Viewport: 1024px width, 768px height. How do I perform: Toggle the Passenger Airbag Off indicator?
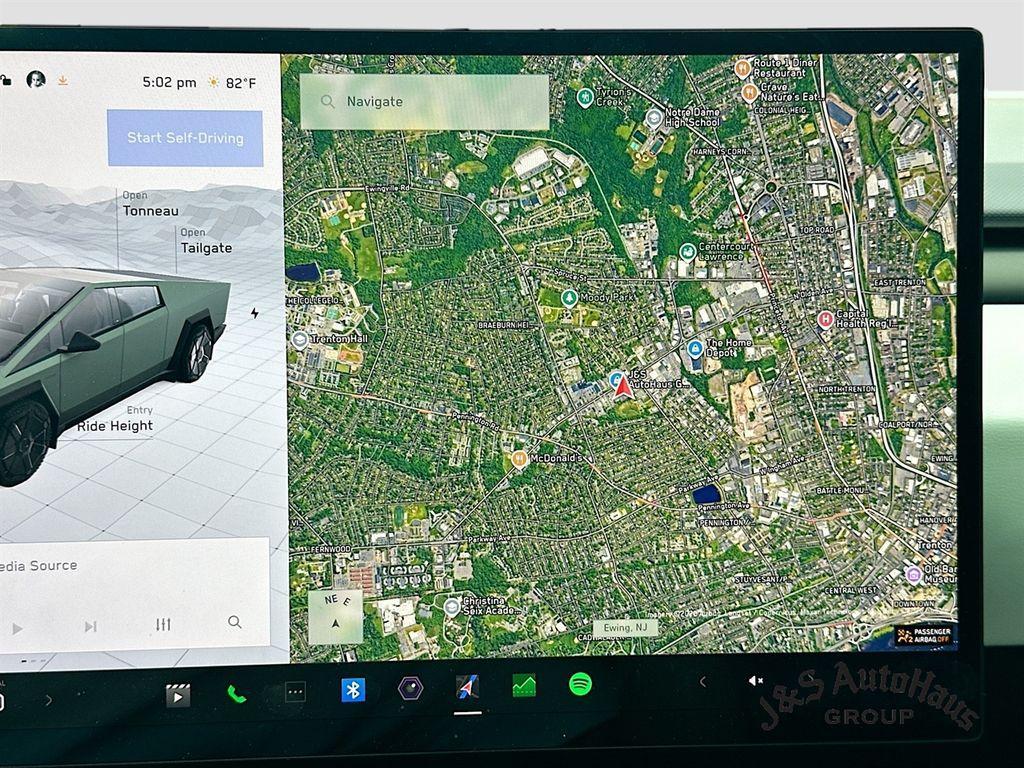(x=926, y=634)
